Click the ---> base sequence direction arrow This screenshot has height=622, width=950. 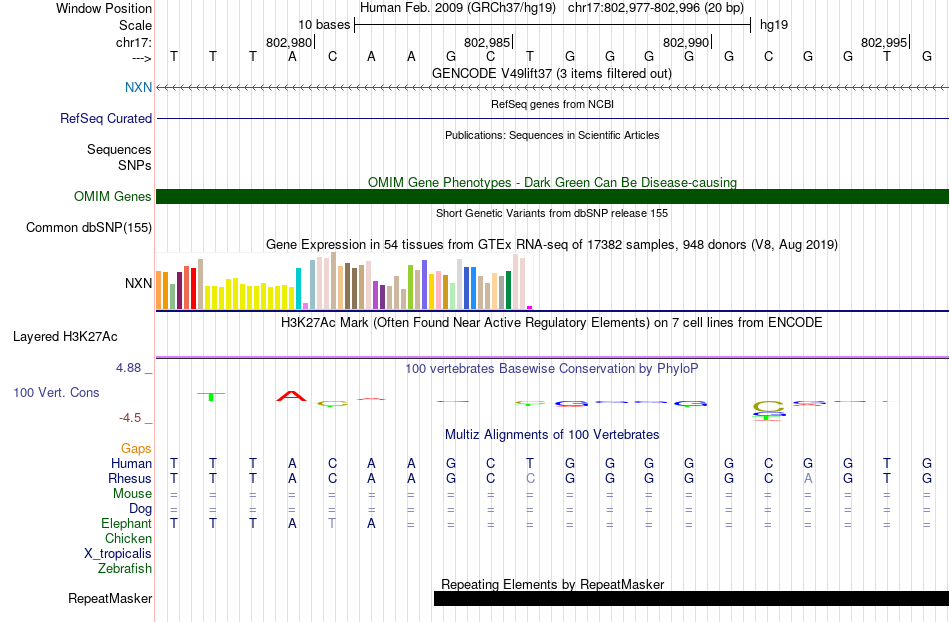pos(142,58)
